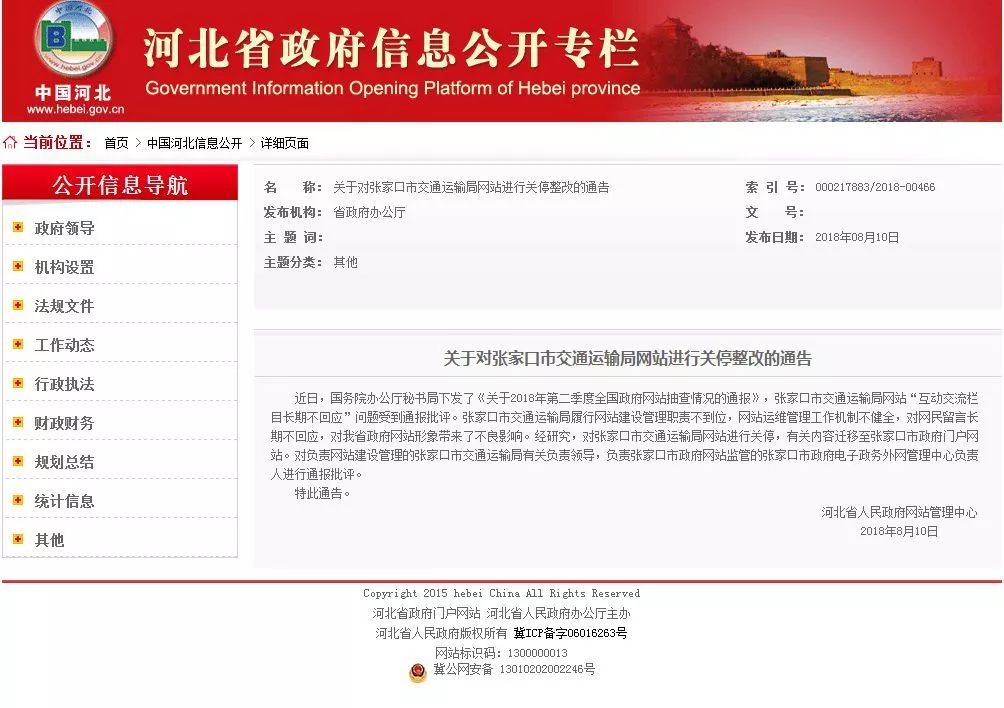Click the 河北省人民政府办公厅主办 footer text

tap(559, 613)
